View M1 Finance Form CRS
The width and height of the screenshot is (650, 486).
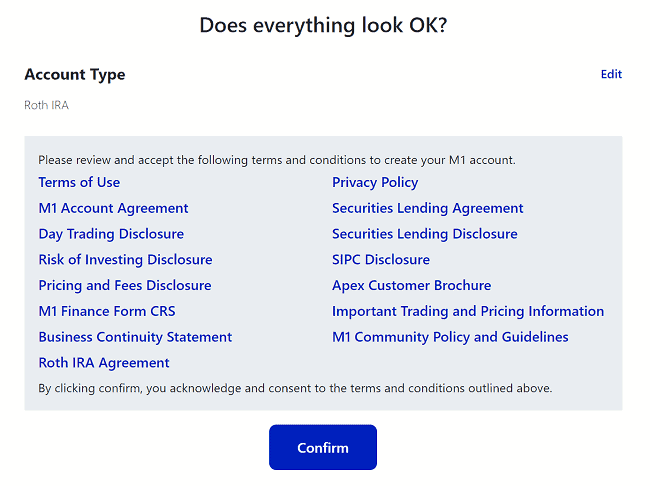[x=106, y=311]
